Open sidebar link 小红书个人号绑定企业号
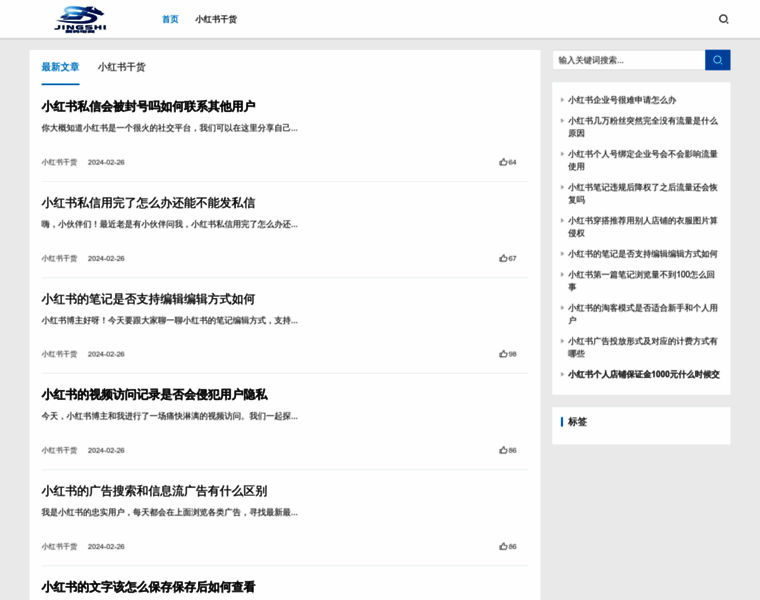 coord(643,160)
